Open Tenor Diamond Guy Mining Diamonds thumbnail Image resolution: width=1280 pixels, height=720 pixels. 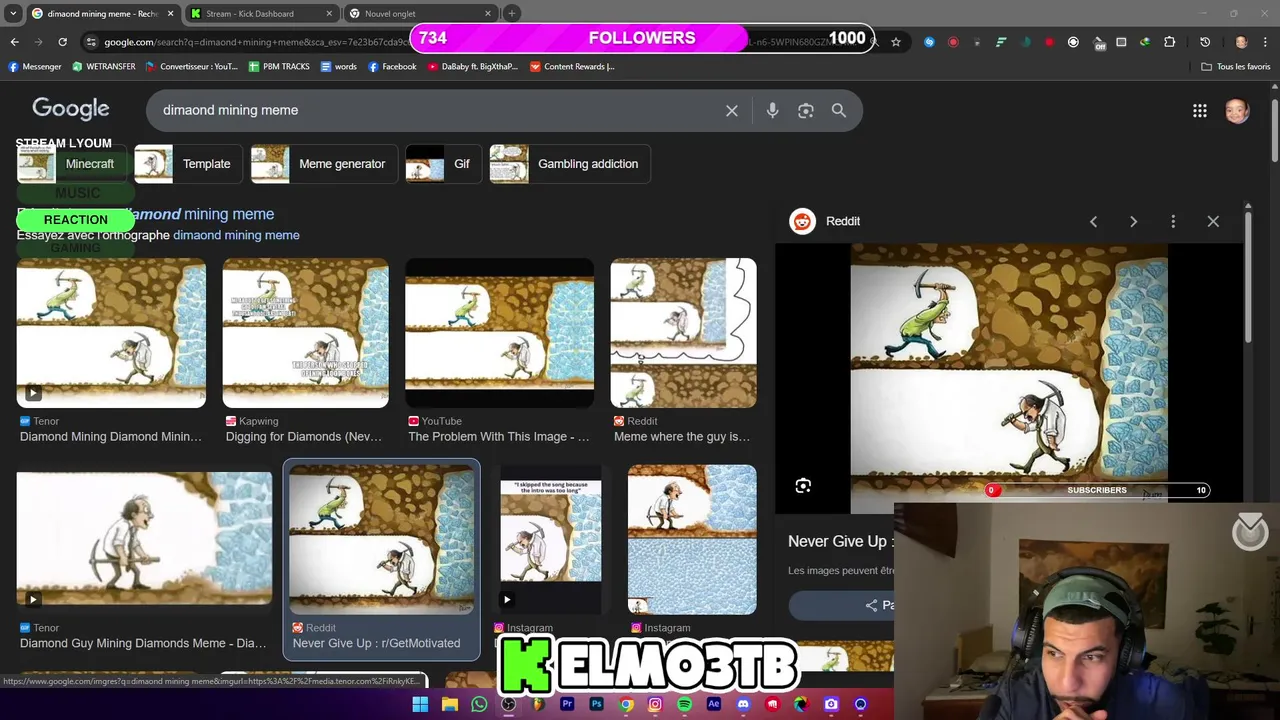(x=144, y=539)
